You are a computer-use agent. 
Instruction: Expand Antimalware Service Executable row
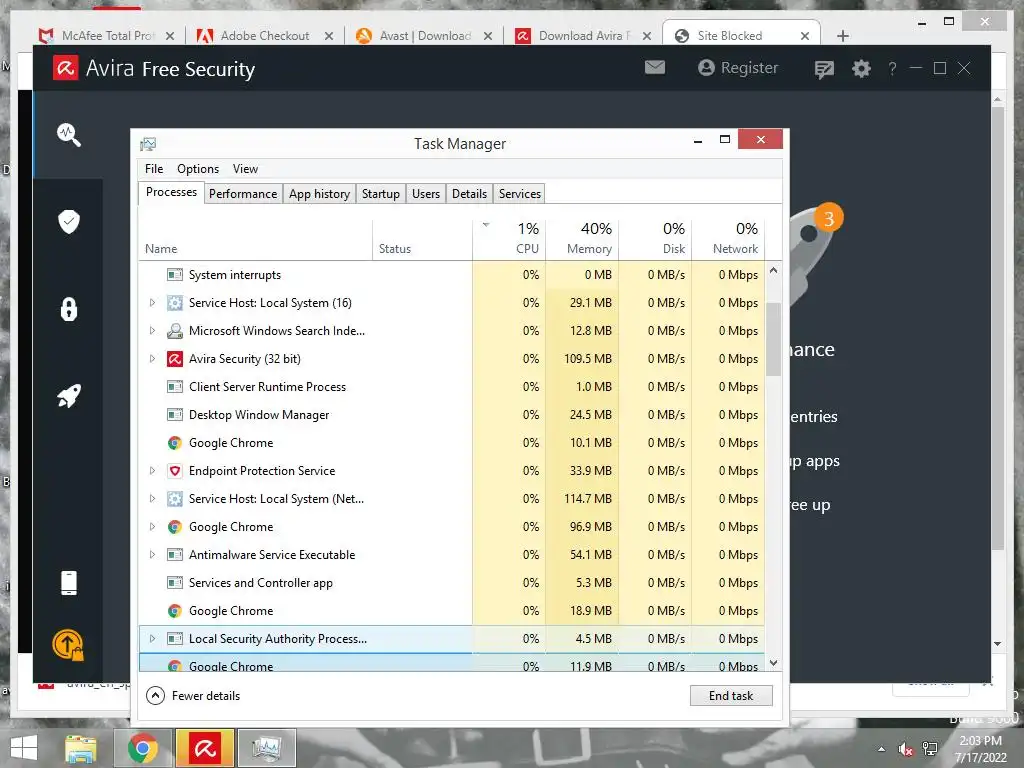[152, 555]
